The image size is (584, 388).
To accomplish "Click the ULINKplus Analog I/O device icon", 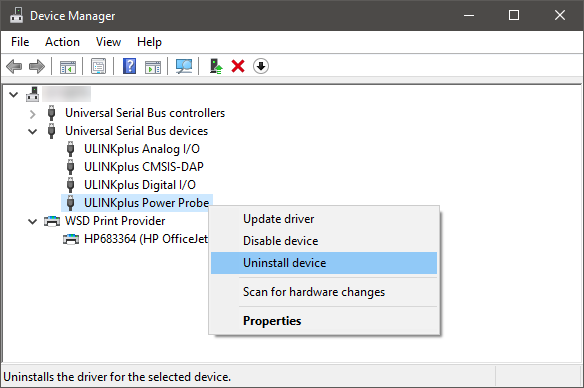I will coord(70,149).
